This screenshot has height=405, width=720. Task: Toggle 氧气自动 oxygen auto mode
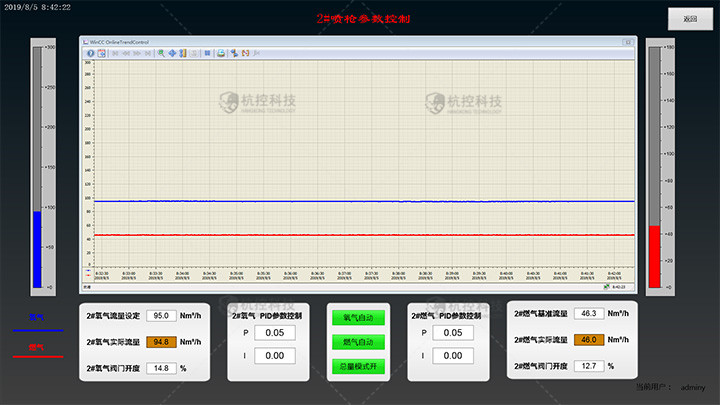point(358,318)
